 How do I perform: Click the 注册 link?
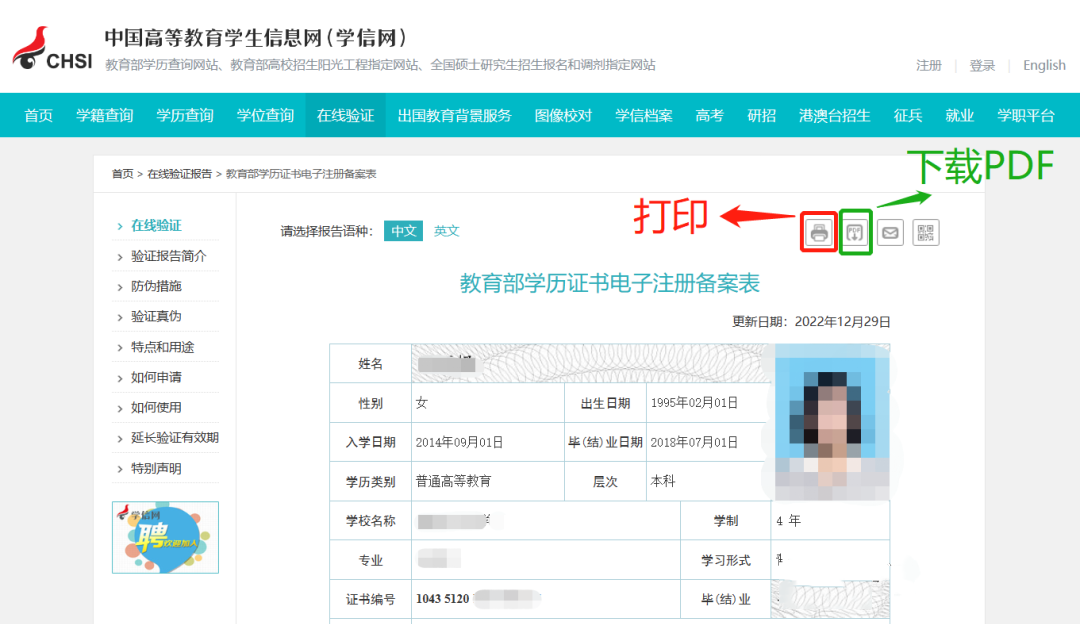(928, 65)
